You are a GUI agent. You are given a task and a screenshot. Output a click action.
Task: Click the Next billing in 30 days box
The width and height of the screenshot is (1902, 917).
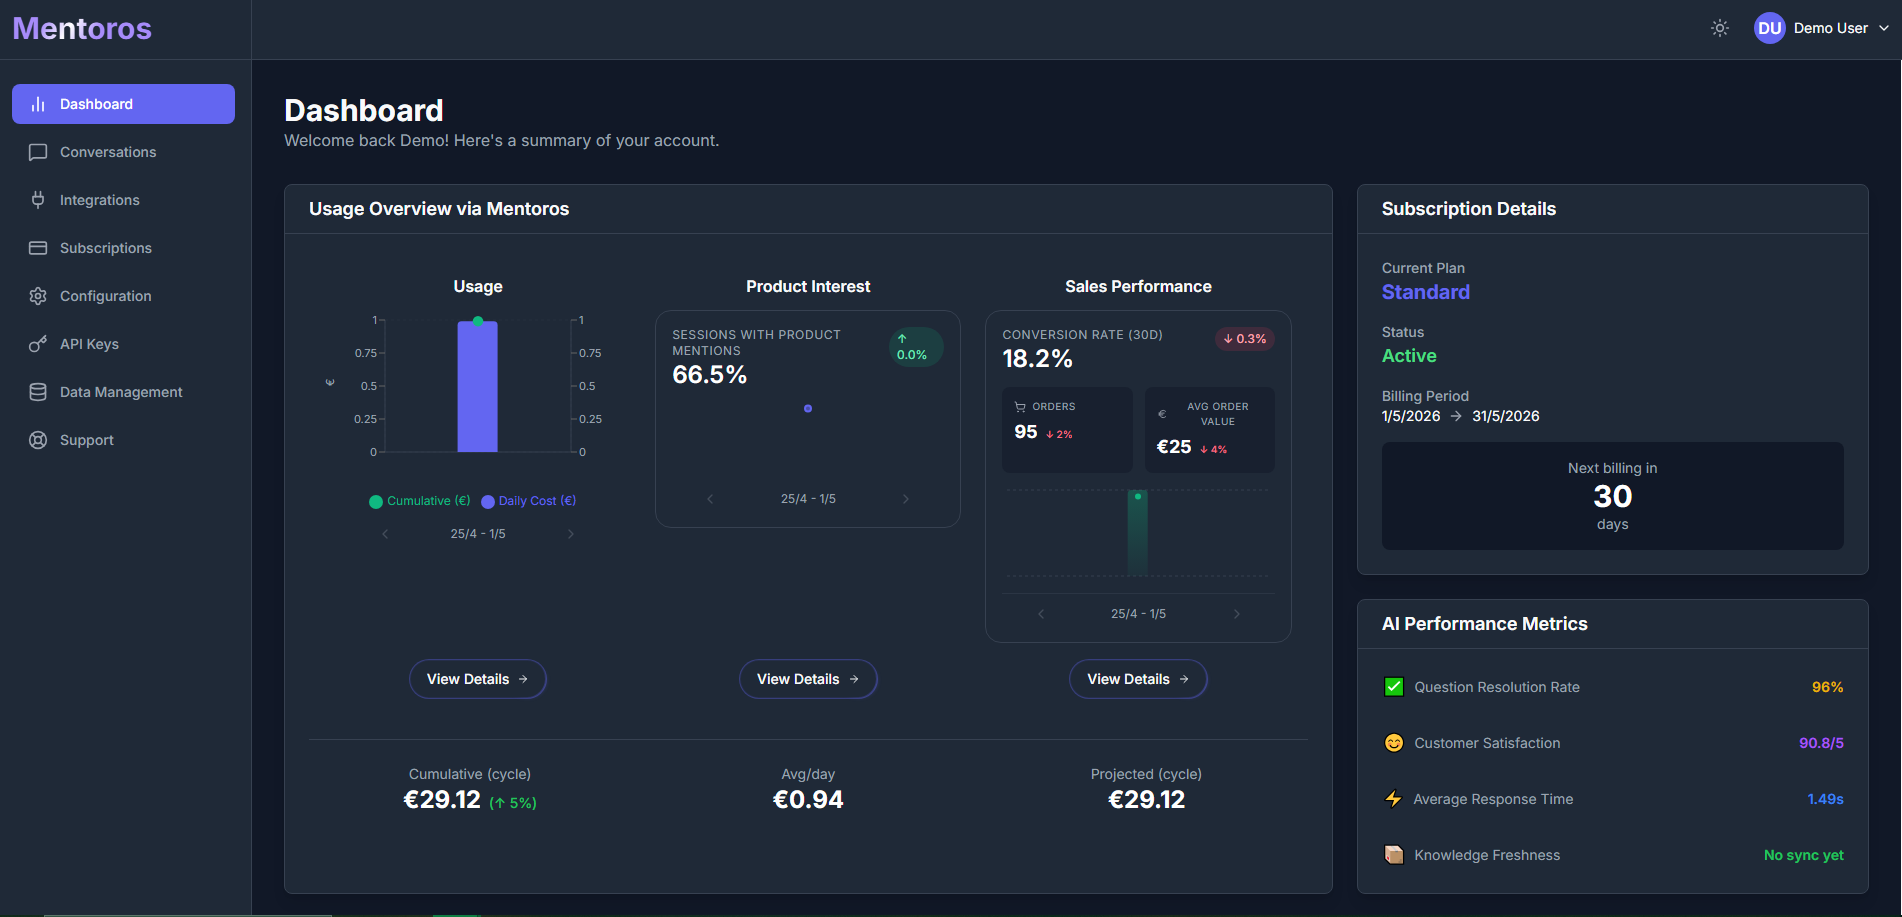coord(1613,496)
